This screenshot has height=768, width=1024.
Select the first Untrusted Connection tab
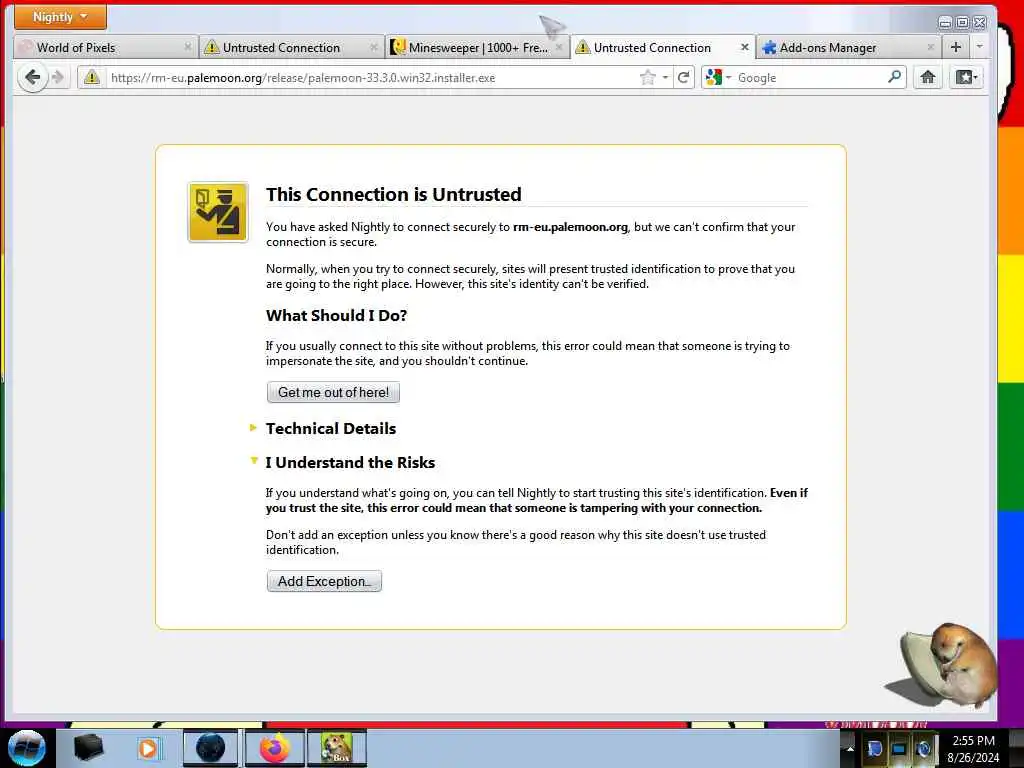point(291,47)
